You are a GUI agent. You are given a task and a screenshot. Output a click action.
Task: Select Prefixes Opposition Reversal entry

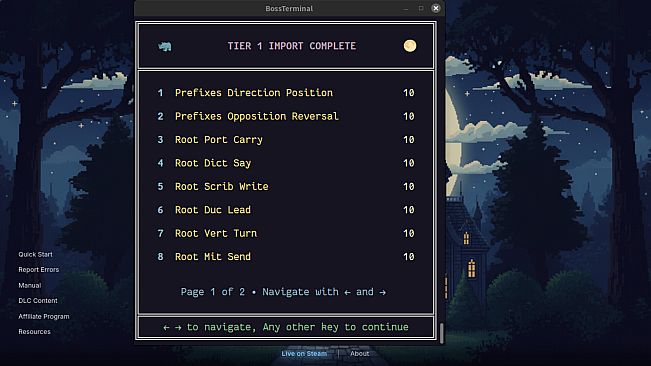pyautogui.click(x=286, y=116)
